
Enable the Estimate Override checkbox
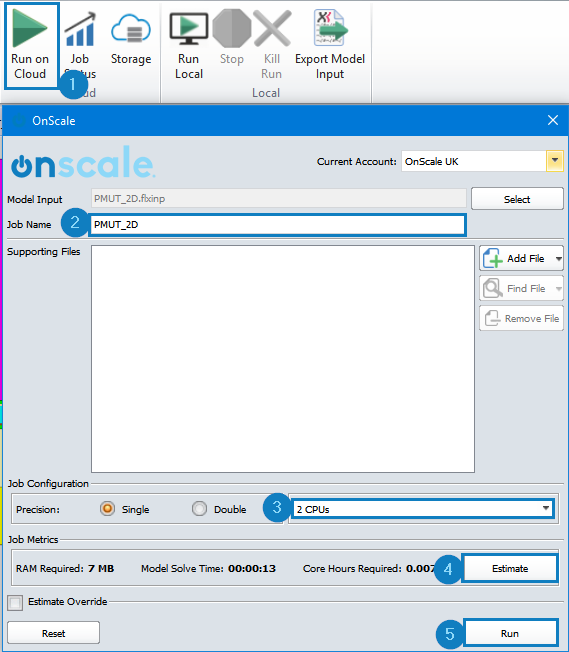[x=15, y=603]
